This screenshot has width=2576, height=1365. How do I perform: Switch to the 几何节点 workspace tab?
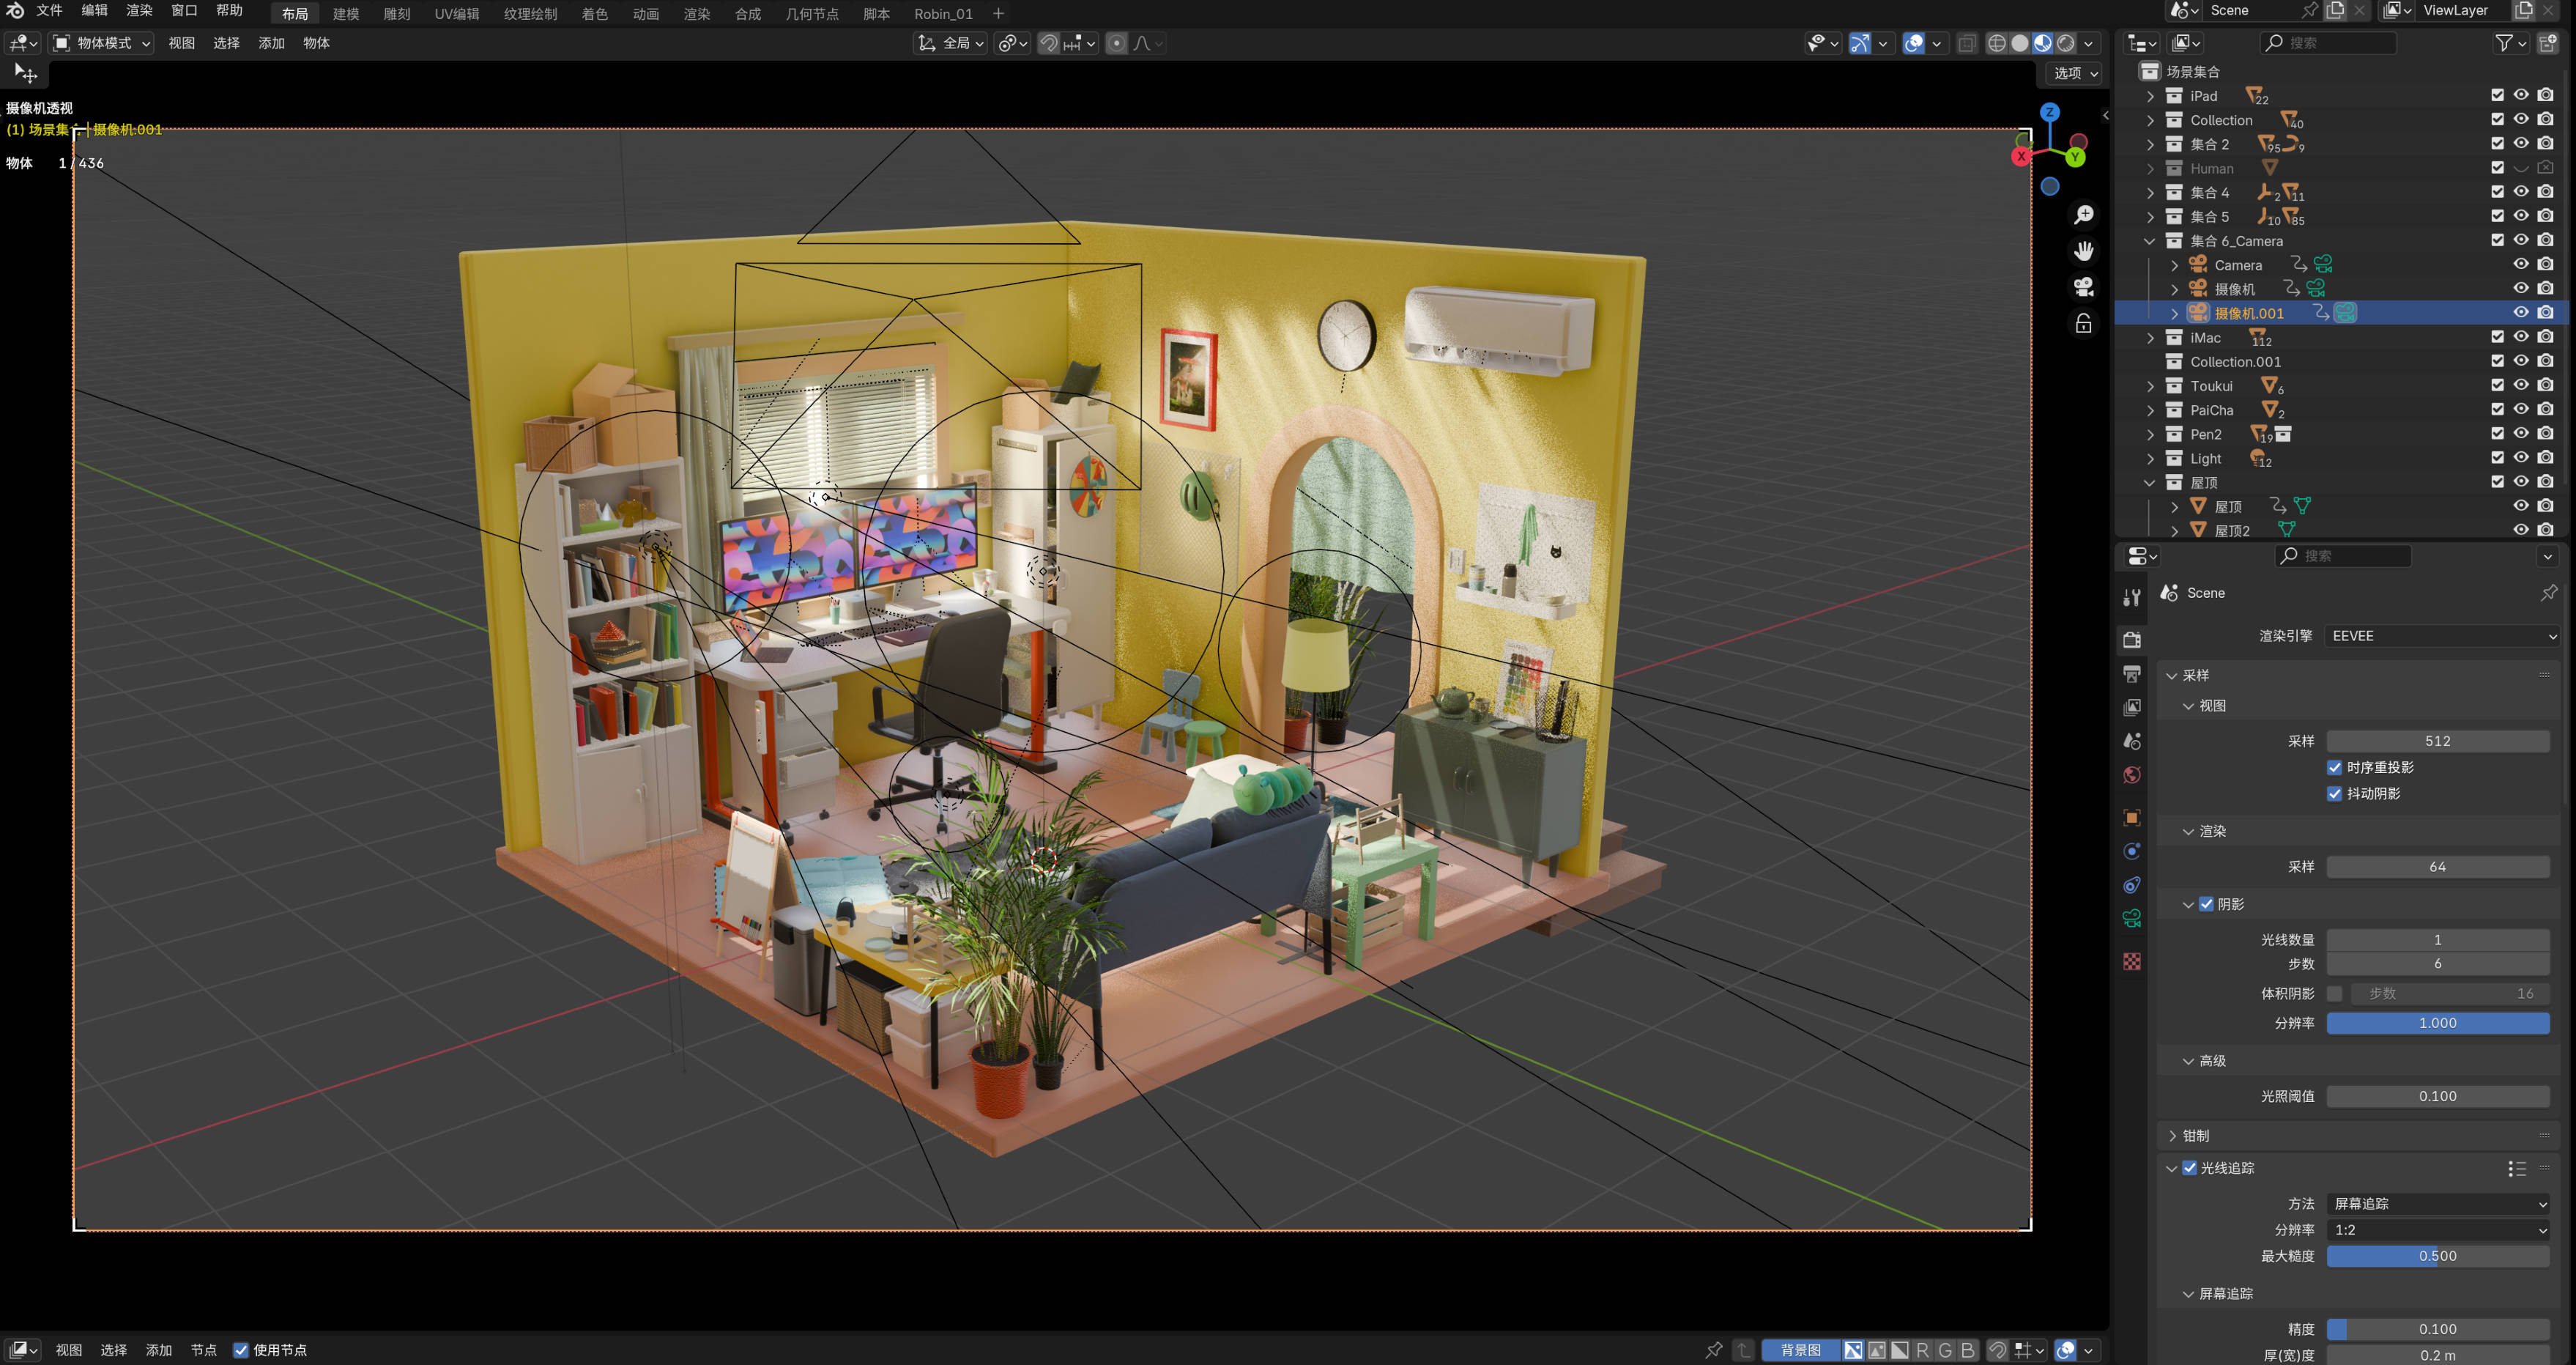tap(812, 14)
